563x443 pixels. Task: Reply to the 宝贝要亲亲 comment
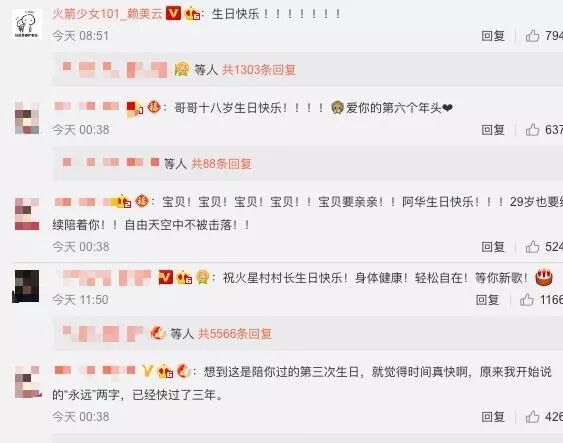(x=493, y=247)
